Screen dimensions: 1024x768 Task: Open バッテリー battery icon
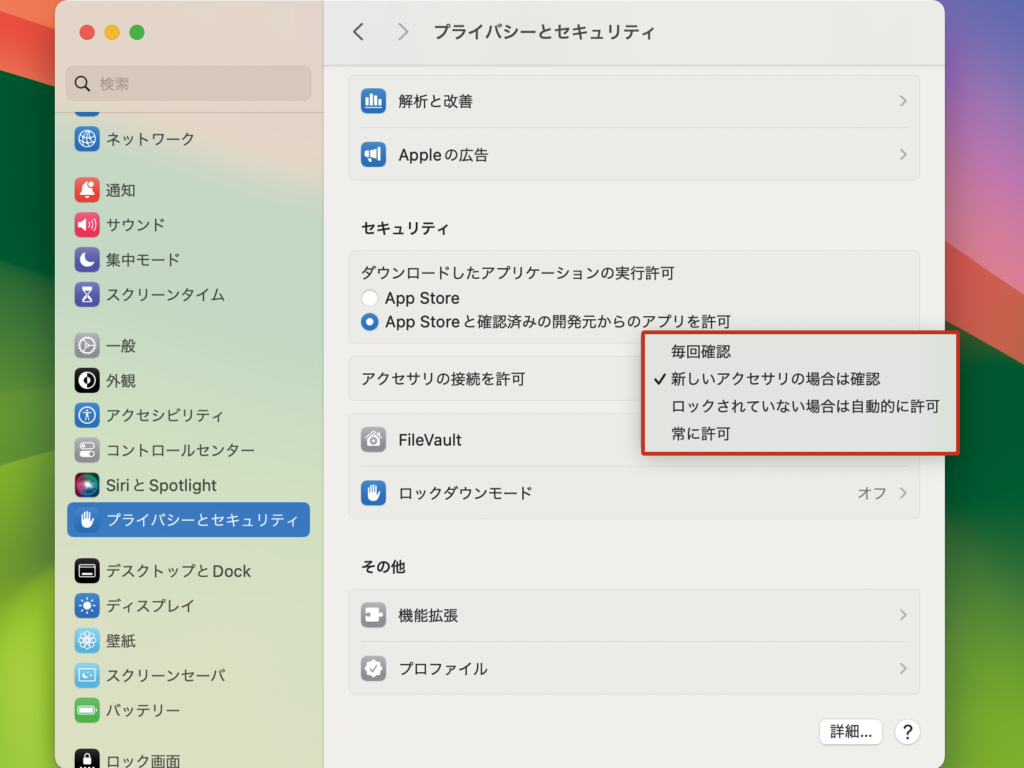pos(87,710)
